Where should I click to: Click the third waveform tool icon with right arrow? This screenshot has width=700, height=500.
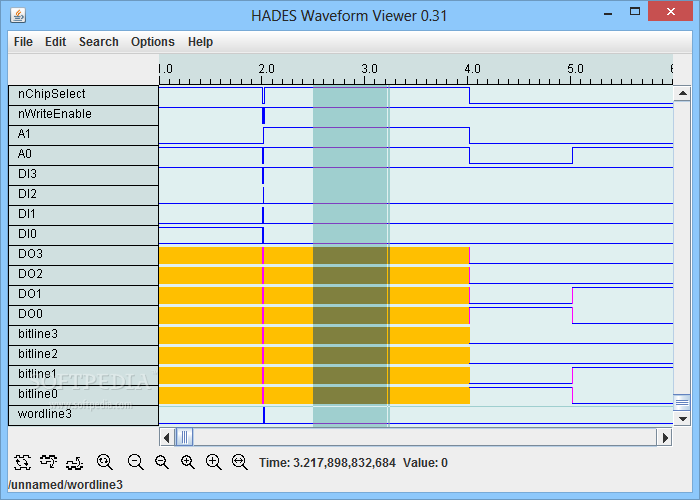point(75,463)
